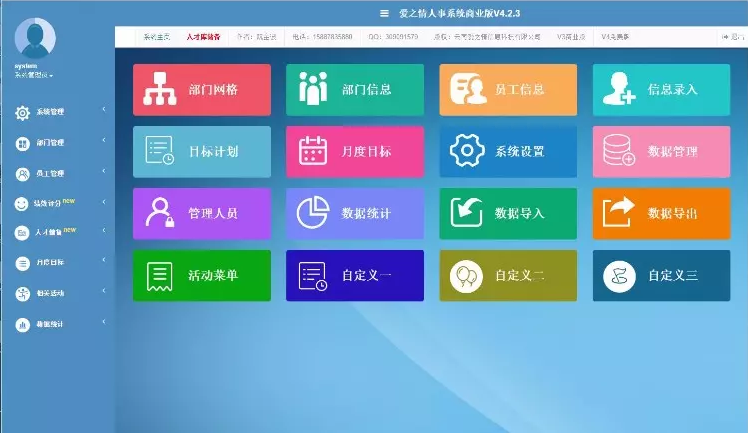Viewport: 748px width, 433px height.
Task: Open the 部门网格 org-chart tile
Action: pyautogui.click(x=201, y=90)
